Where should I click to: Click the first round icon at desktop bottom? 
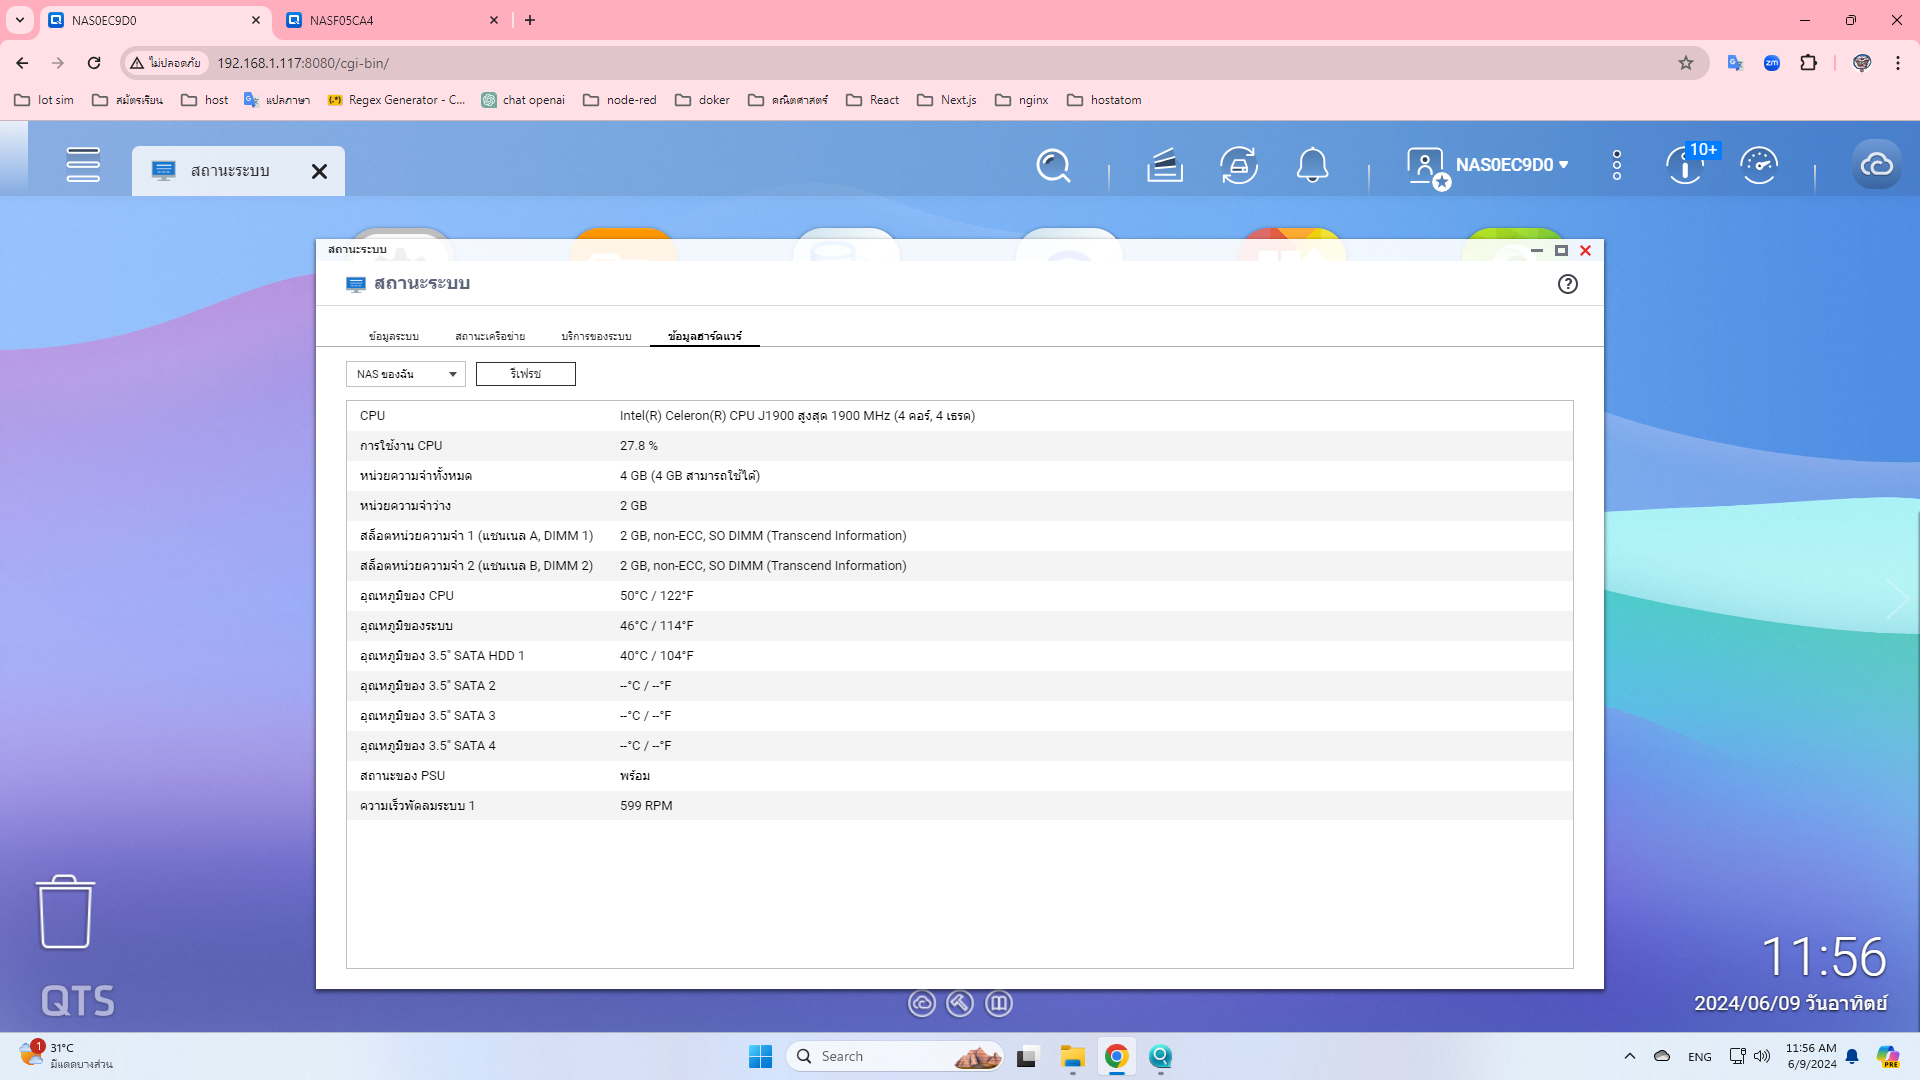pos(922,1003)
